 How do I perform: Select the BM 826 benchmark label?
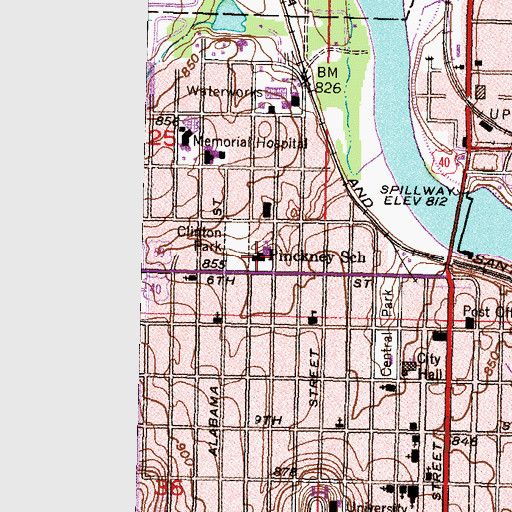point(328,80)
